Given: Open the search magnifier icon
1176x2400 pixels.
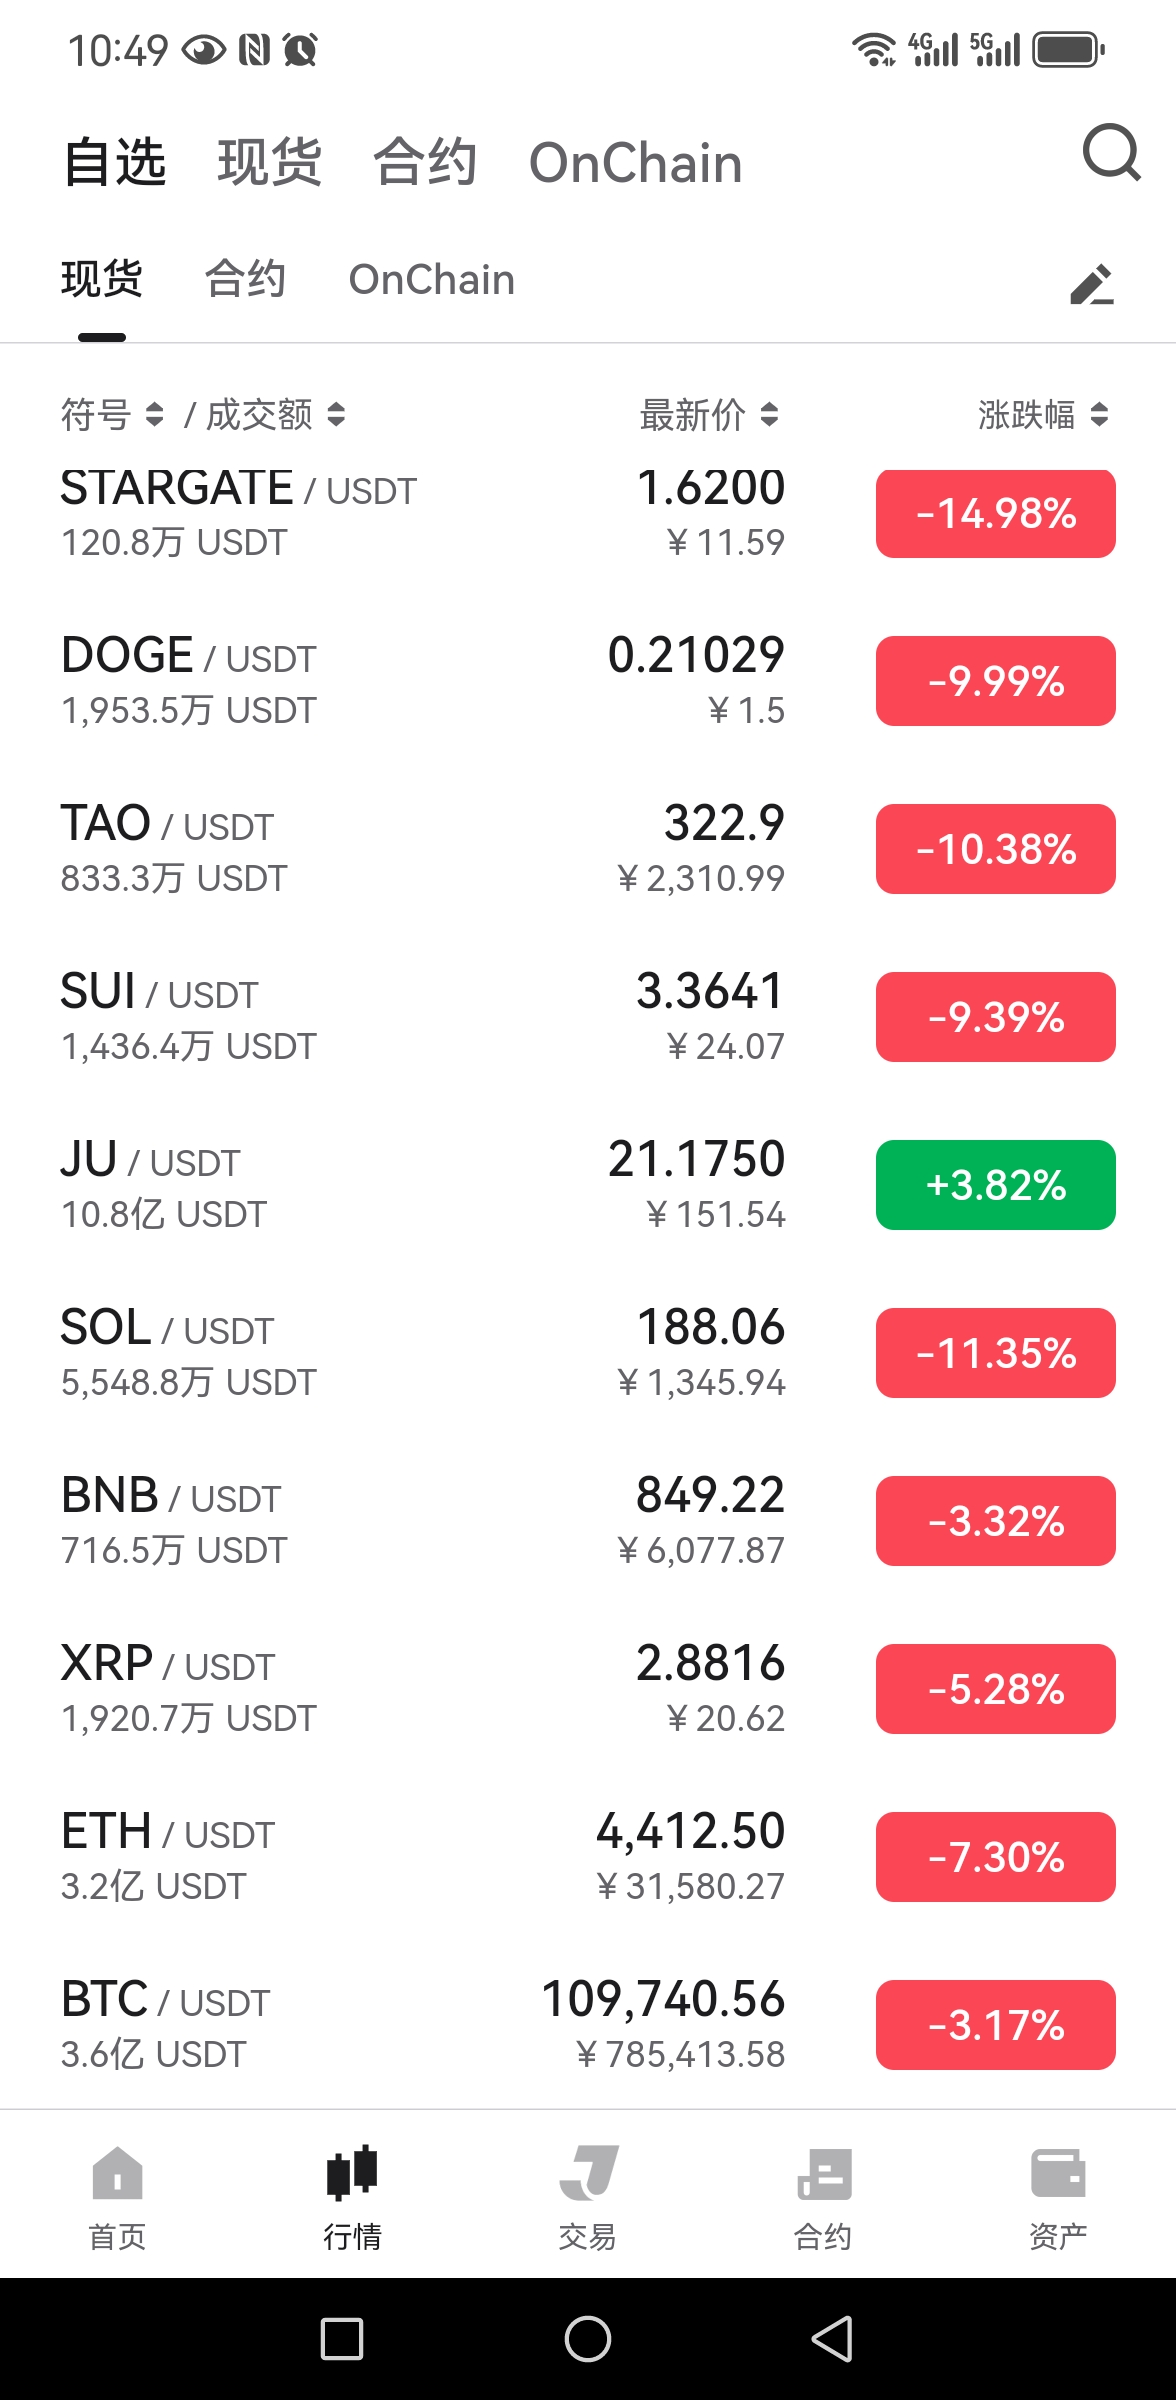Looking at the screenshot, I should pos(1111,153).
